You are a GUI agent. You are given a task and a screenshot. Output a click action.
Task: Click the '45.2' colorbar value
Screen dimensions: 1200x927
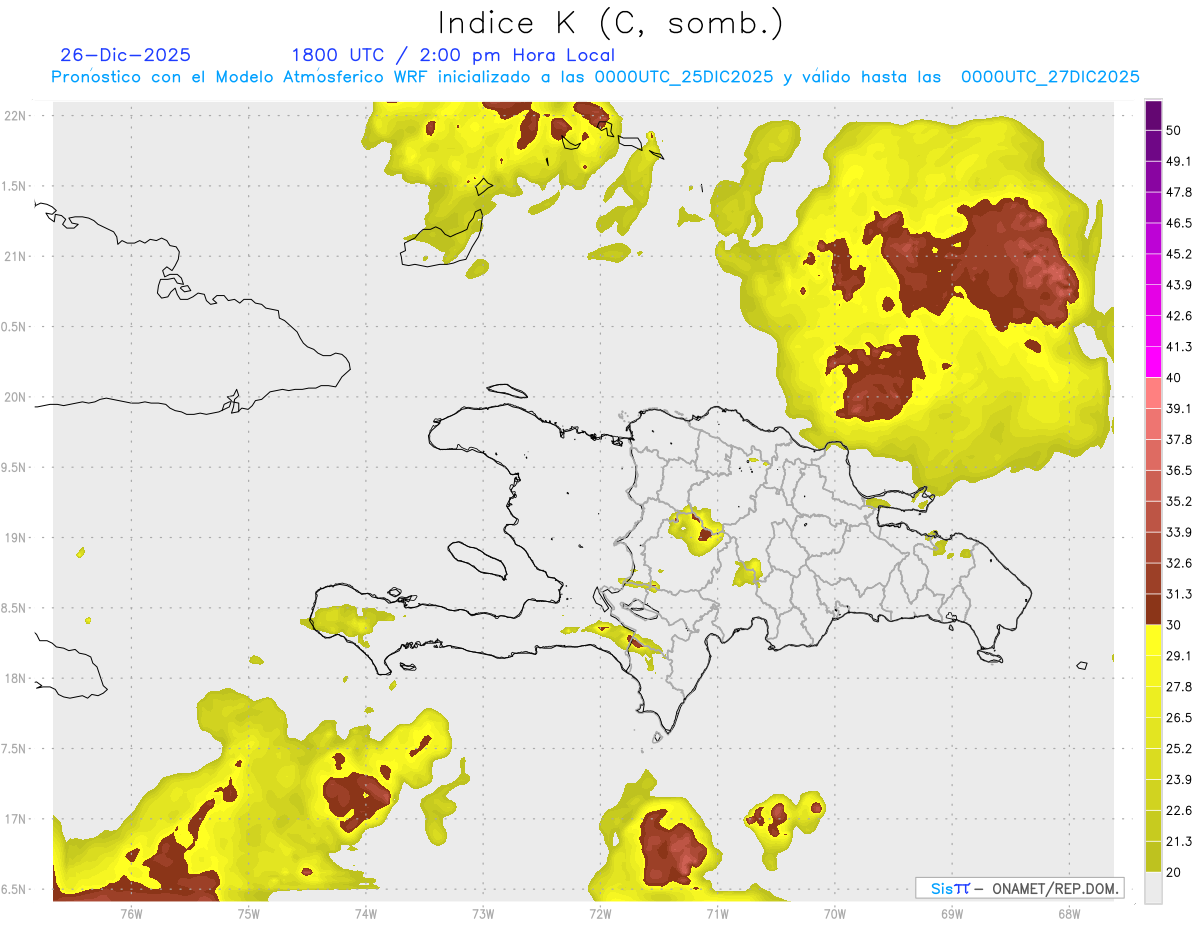pyautogui.click(x=1179, y=254)
